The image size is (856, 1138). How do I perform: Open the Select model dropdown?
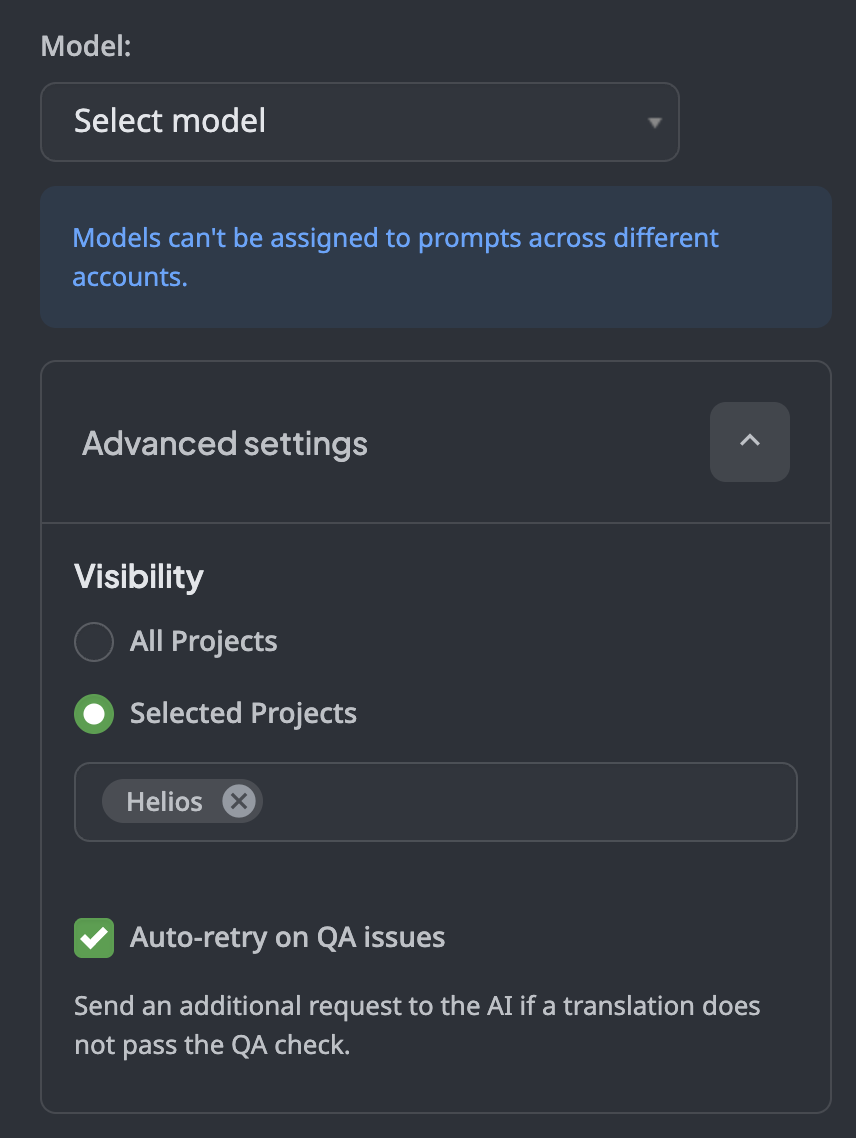click(x=359, y=122)
